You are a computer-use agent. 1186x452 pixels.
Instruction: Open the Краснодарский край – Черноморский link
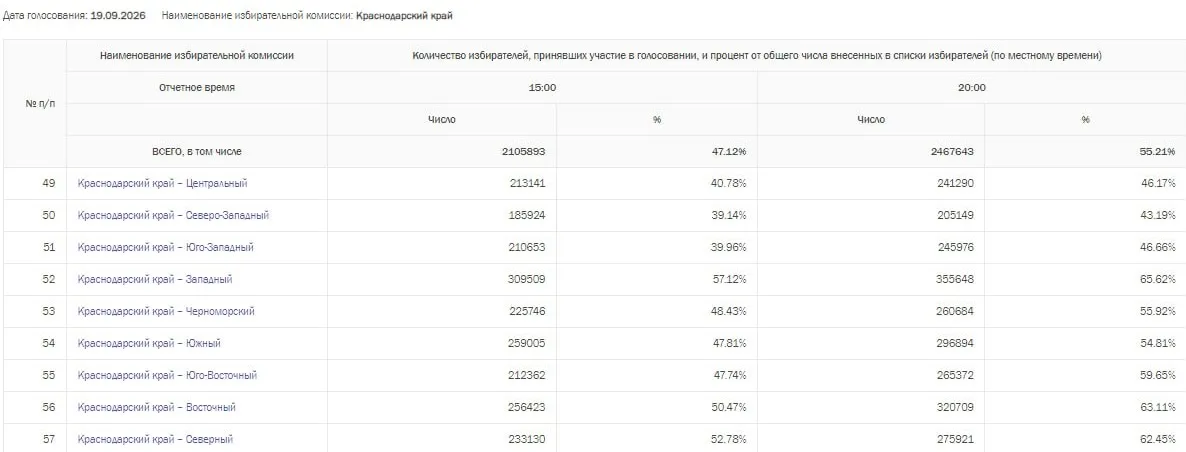click(166, 311)
